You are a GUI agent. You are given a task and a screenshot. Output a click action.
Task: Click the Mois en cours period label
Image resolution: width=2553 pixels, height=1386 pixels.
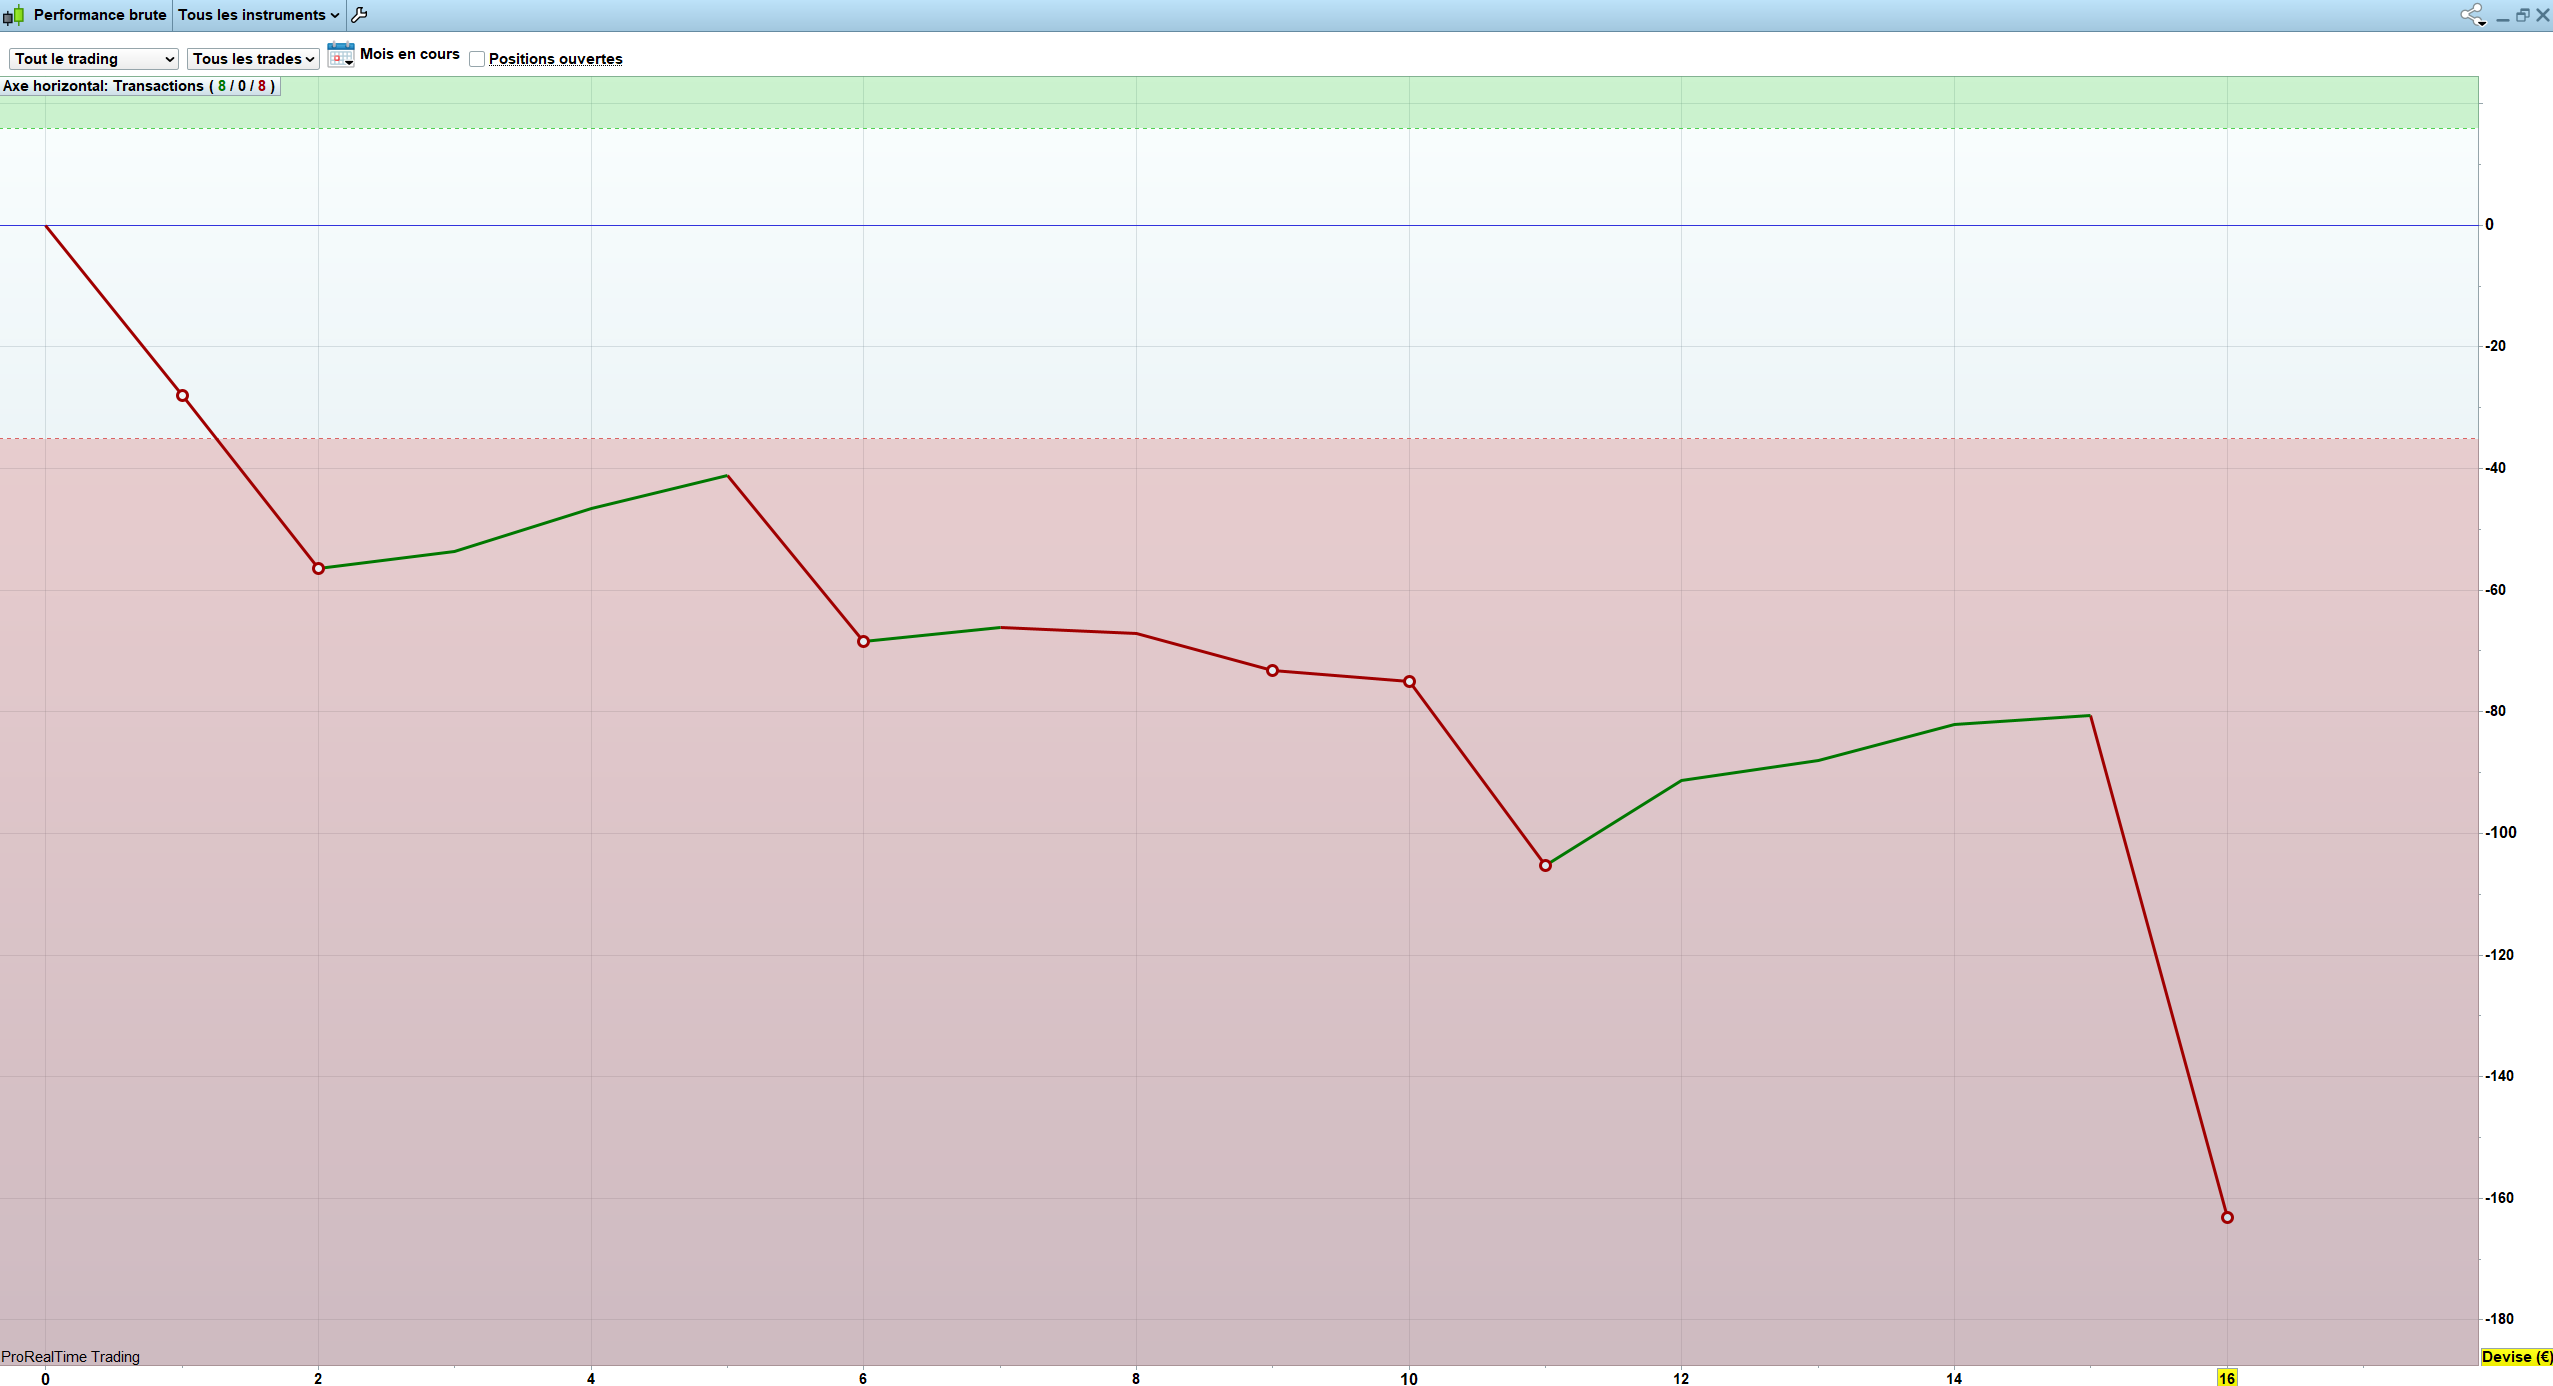pos(409,54)
